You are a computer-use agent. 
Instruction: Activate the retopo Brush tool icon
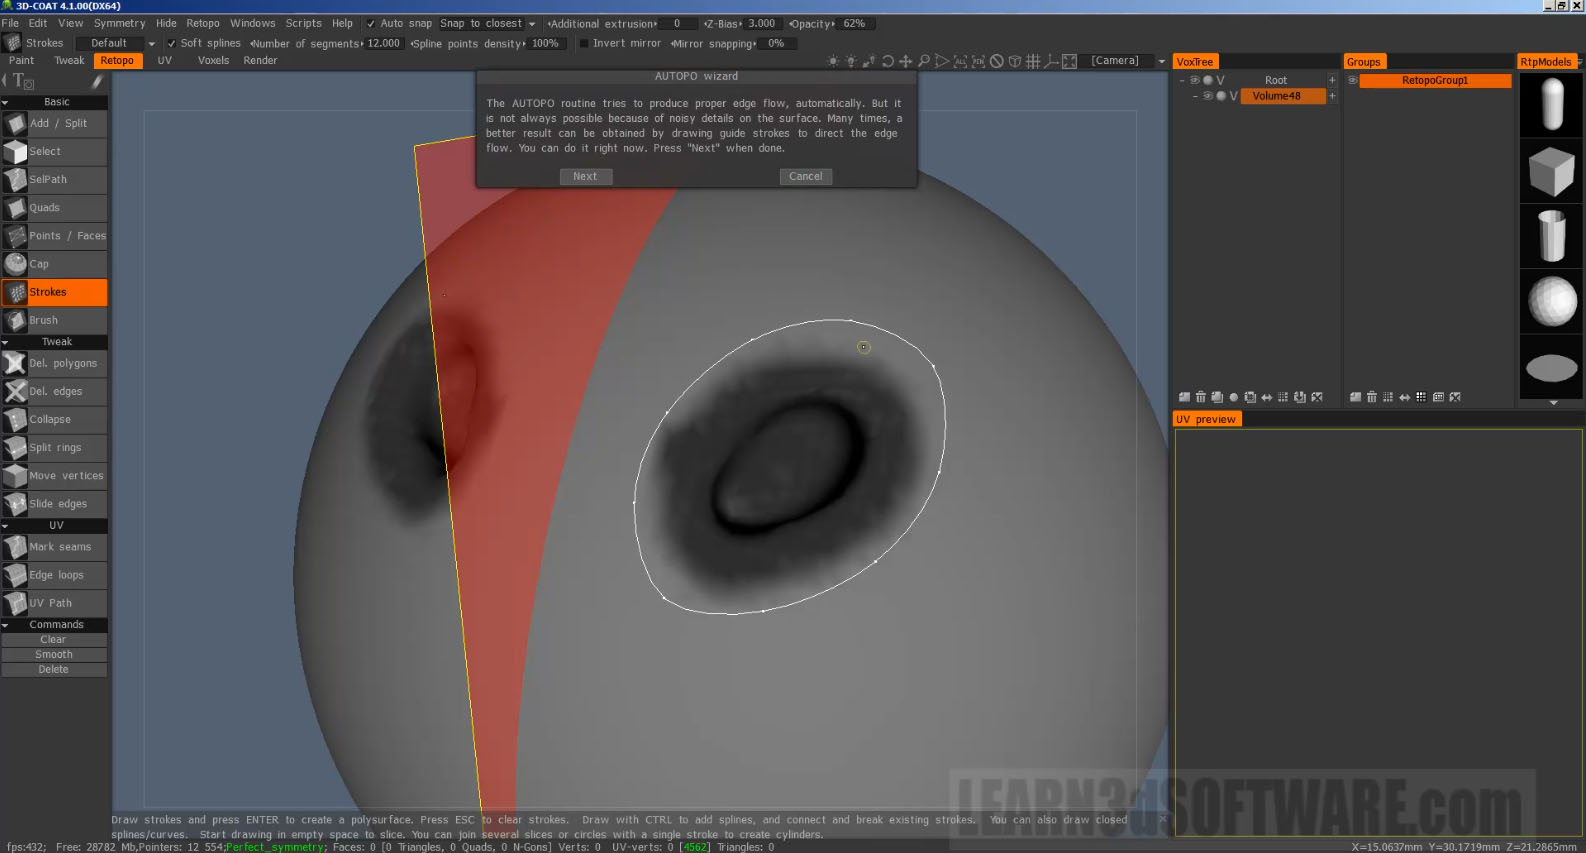pos(15,320)
